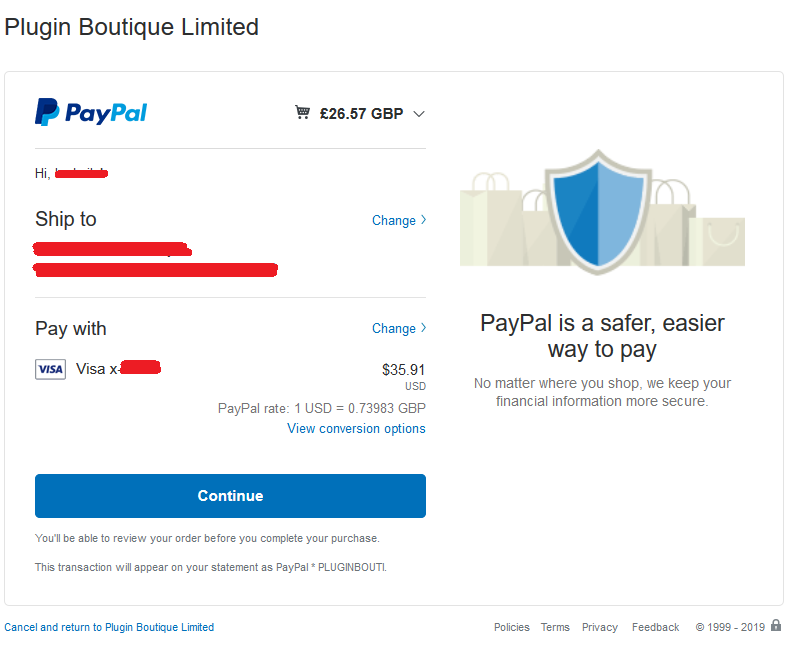Open the Policies footer link
810x647 pixels.
[512, 628]
